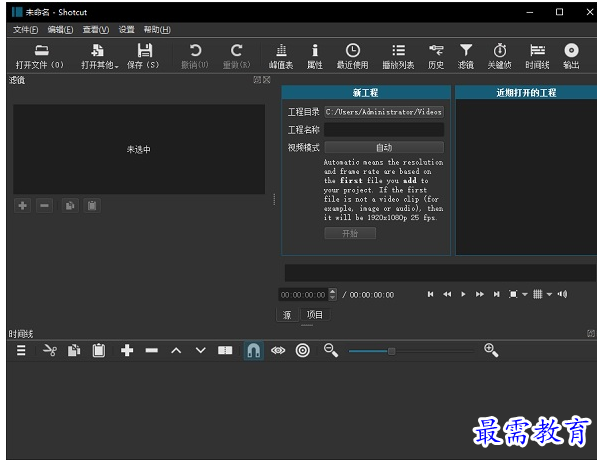Show the Peak Meter (峰值表) panel
The height and width of the screenshot is (463, 597).
[281, 56]
